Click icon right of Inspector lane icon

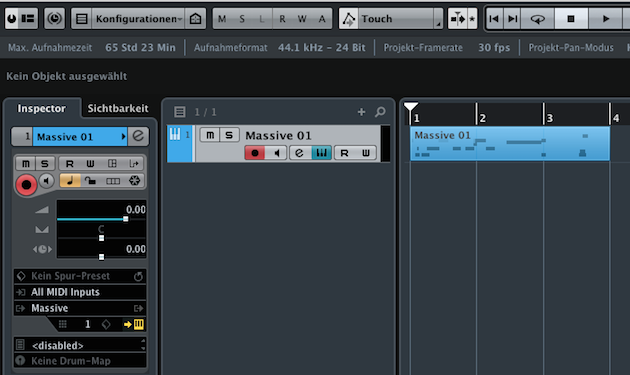point(133,164)
